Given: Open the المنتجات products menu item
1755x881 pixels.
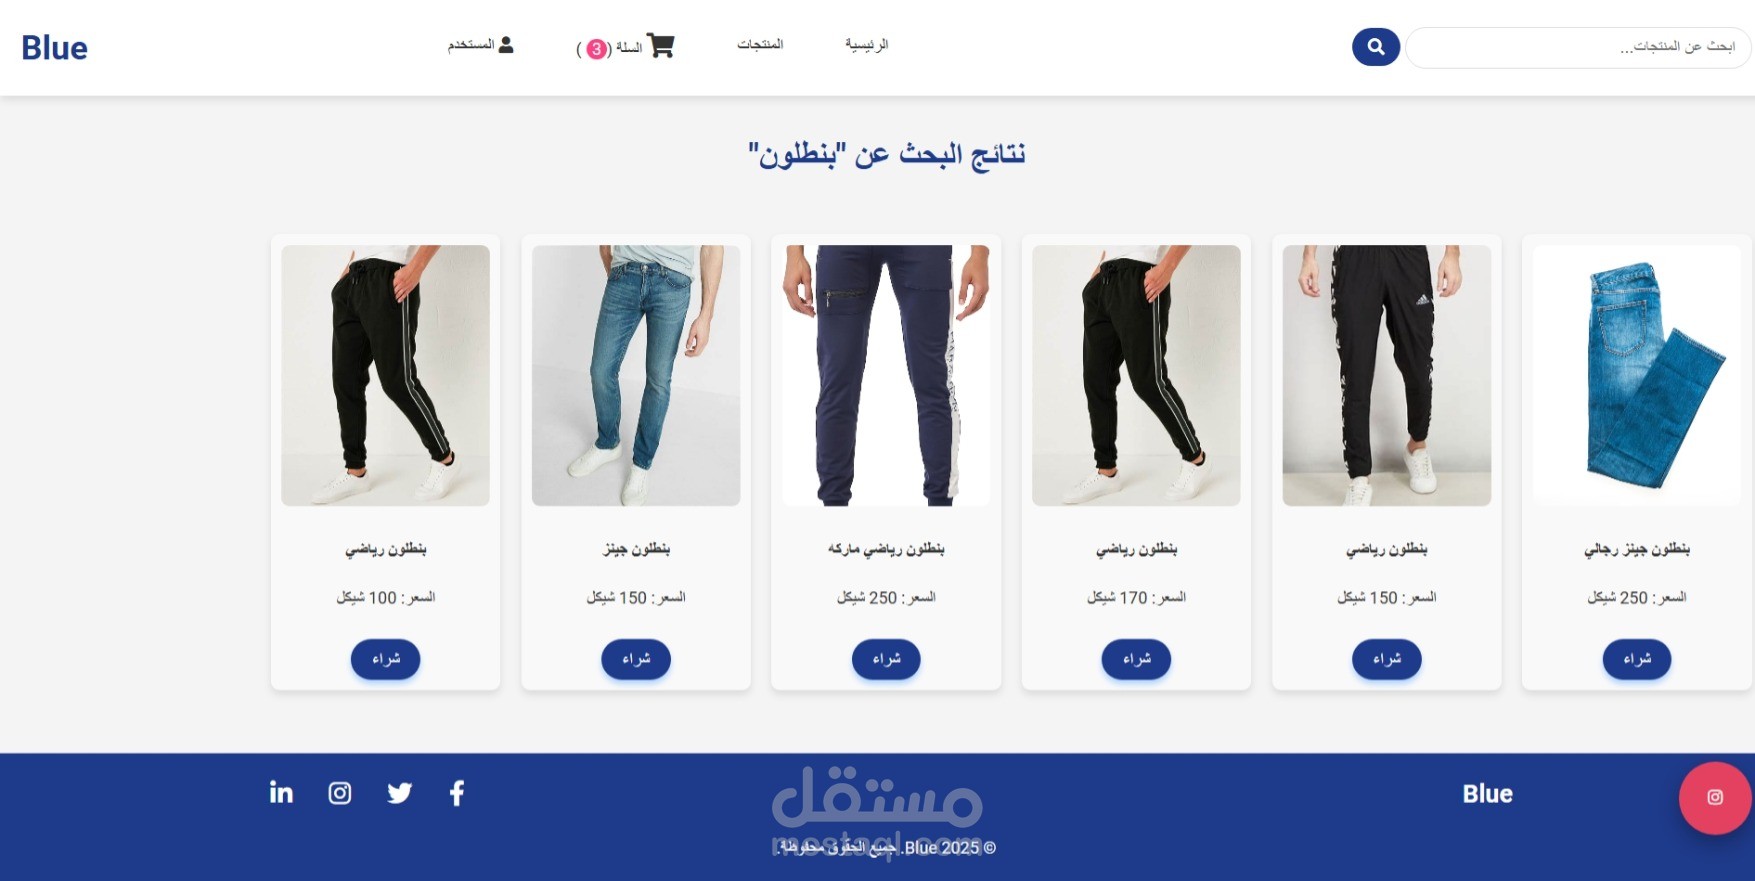Looking at the screenshot, I should (x=760, y=44).
